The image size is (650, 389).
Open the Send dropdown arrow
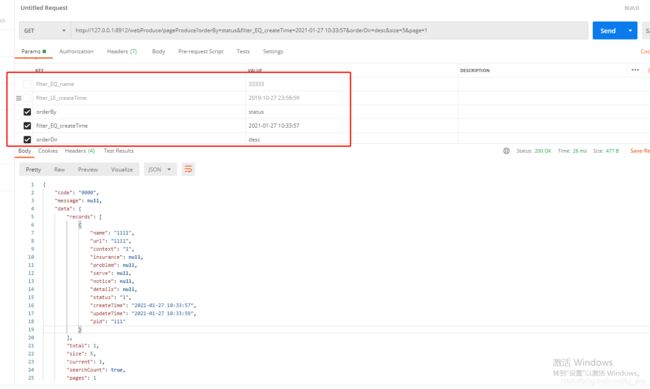coord(630,31)
